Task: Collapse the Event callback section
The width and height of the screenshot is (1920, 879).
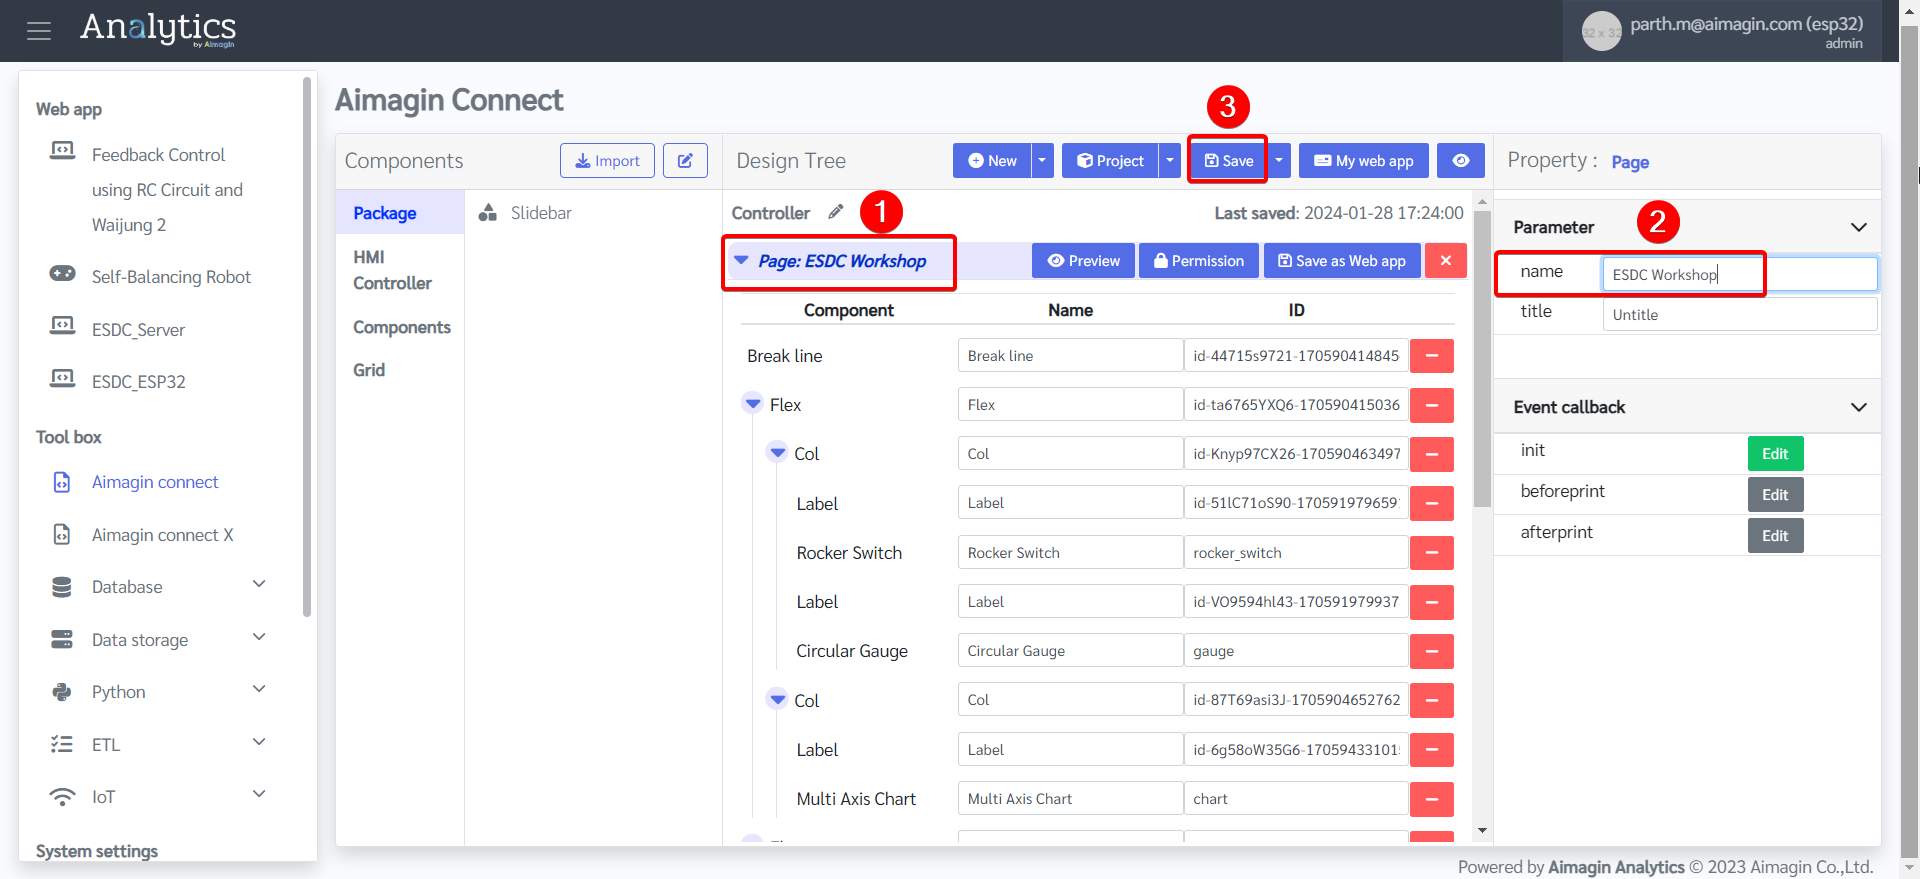Action: click(1859, 407)
